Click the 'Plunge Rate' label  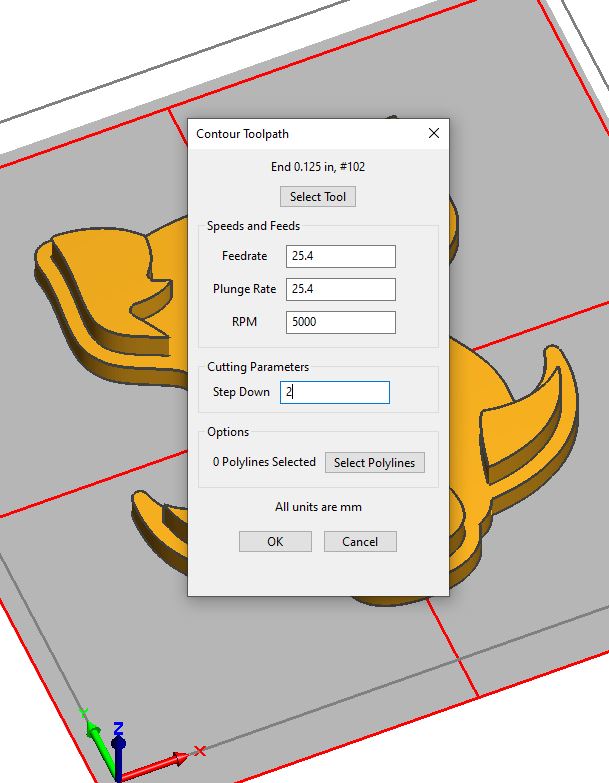[x=245, y=289]
